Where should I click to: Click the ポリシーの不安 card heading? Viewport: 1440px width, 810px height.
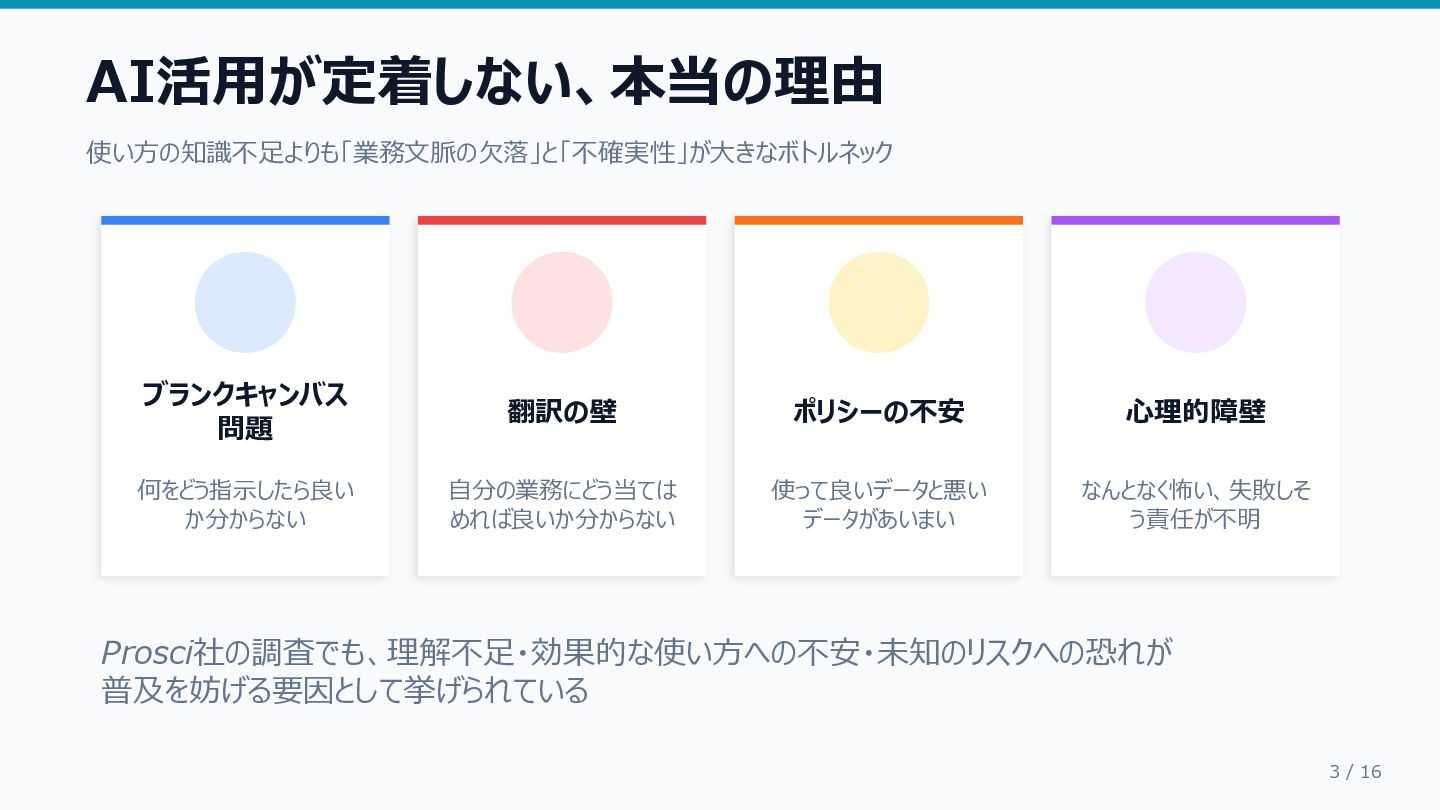(879, 411)
